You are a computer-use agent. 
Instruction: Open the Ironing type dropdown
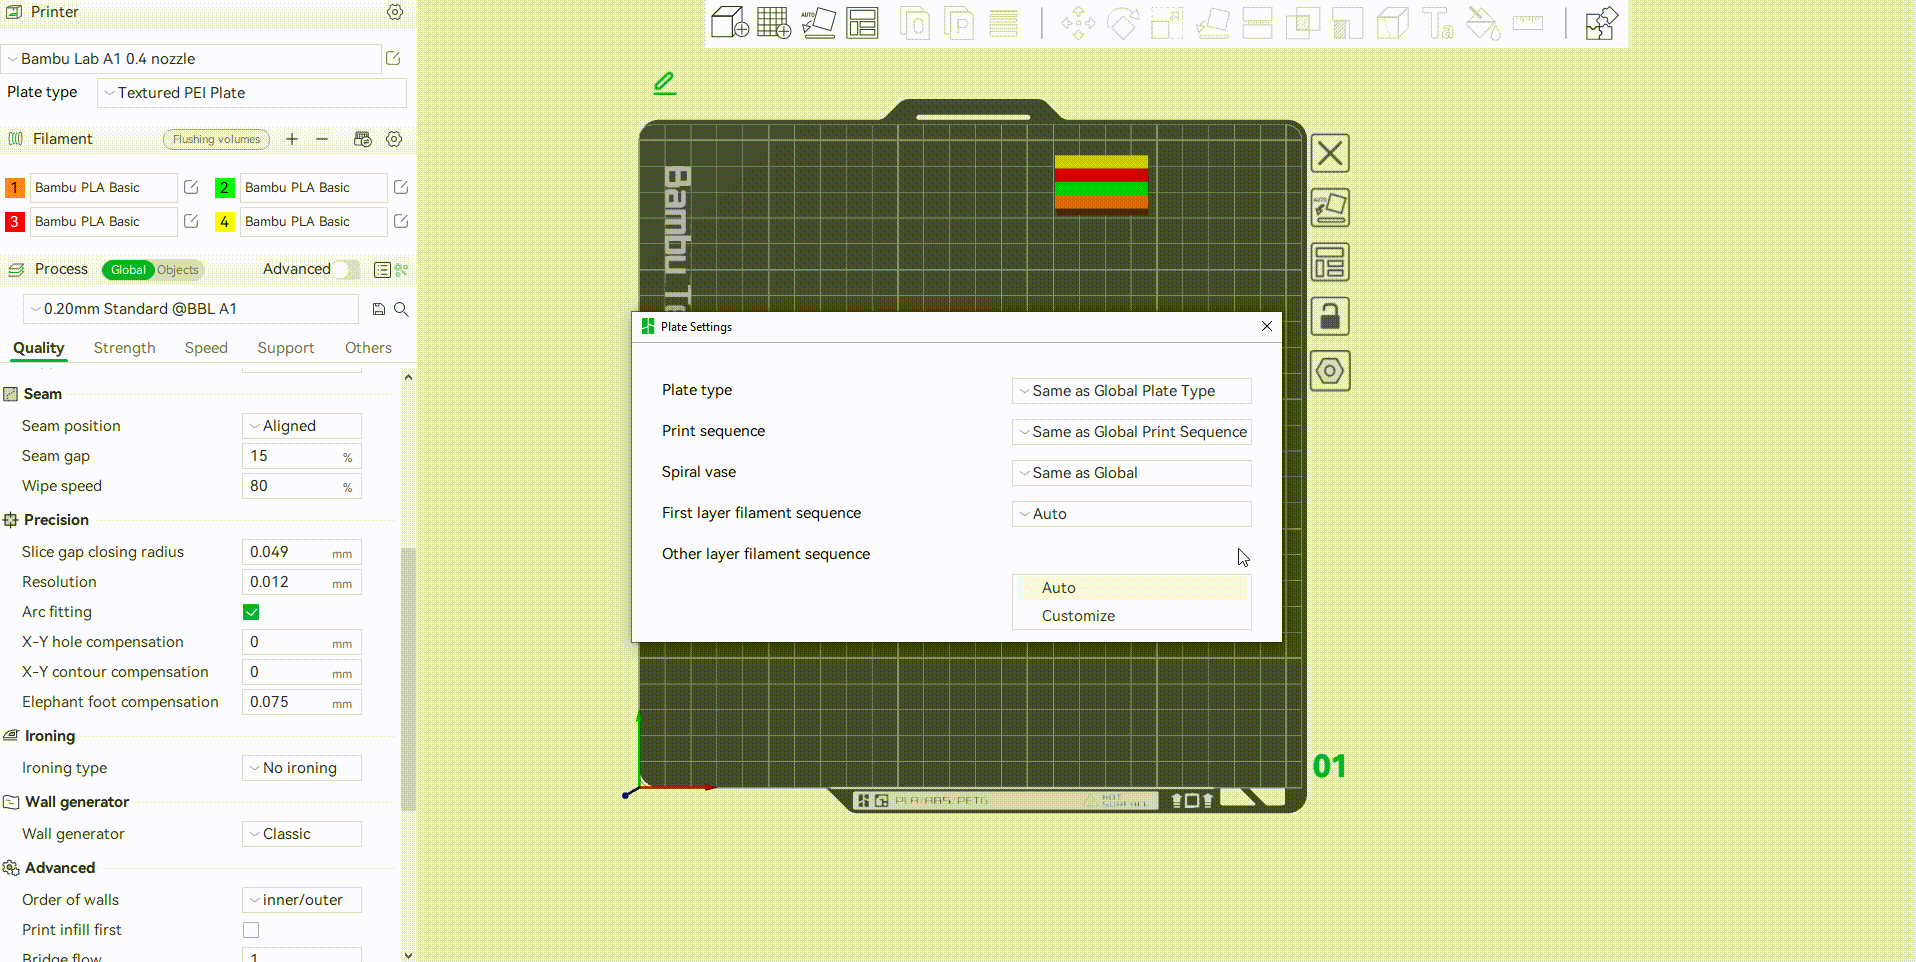tap(302, 768)
